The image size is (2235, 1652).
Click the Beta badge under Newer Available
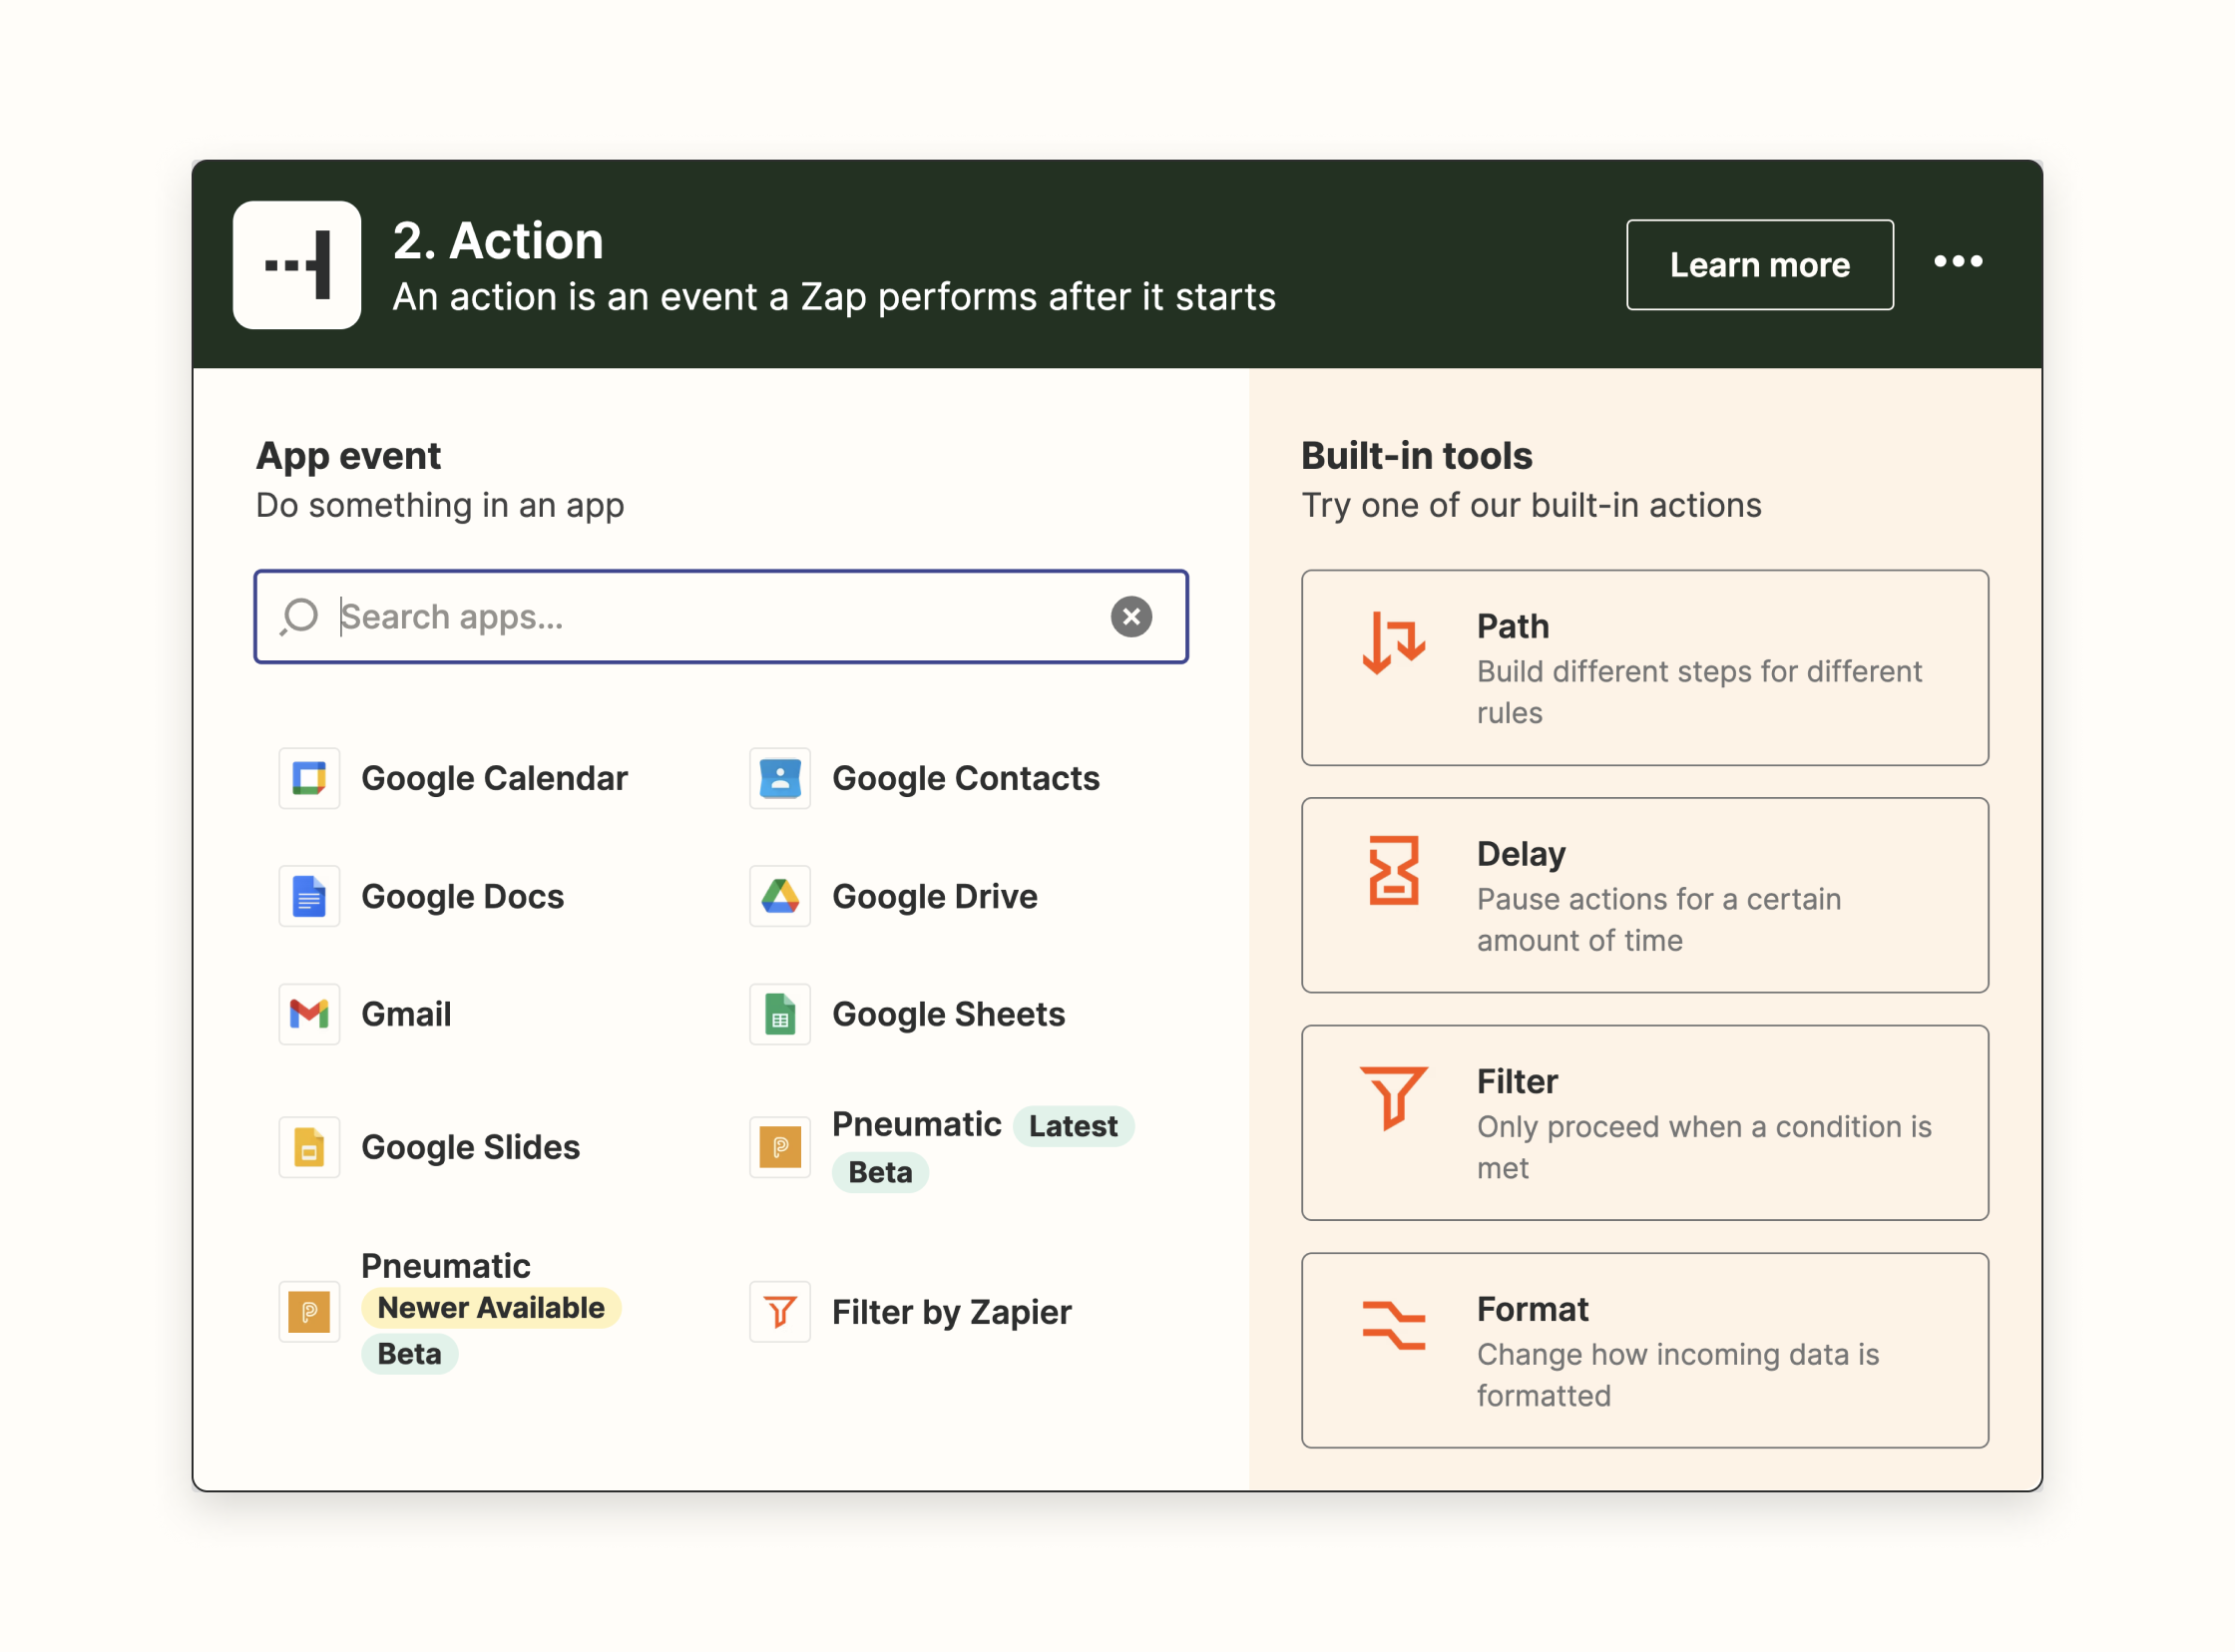(409, 1354)
